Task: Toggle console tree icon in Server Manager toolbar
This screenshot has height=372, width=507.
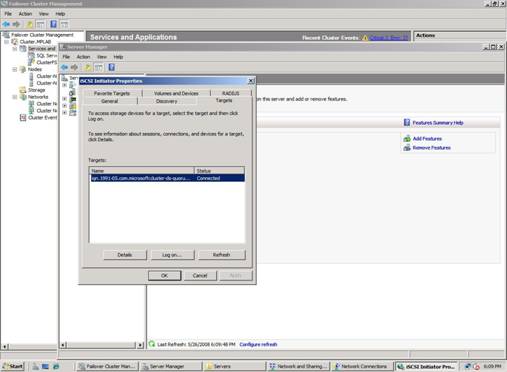Action: click(x=99, y=67)
